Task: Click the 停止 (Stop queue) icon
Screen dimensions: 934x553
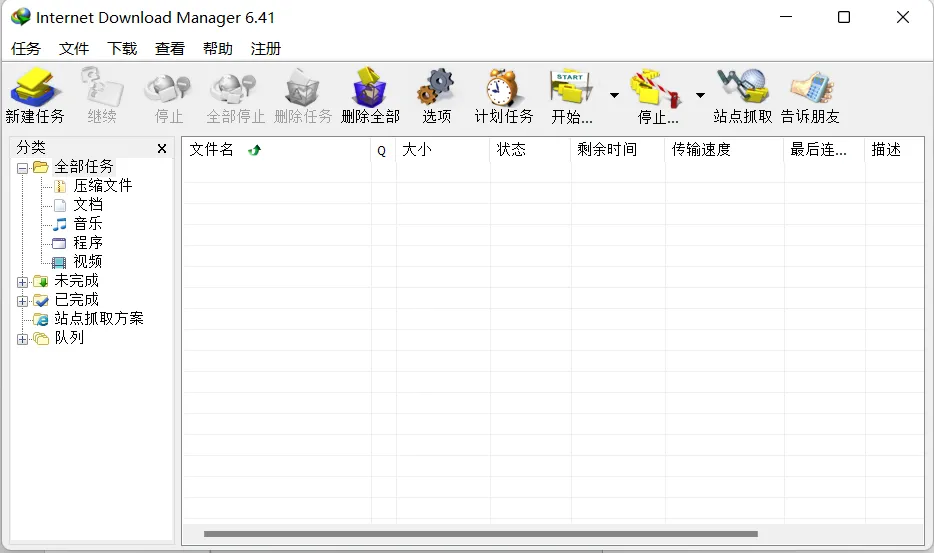Action: click(657, 89)
